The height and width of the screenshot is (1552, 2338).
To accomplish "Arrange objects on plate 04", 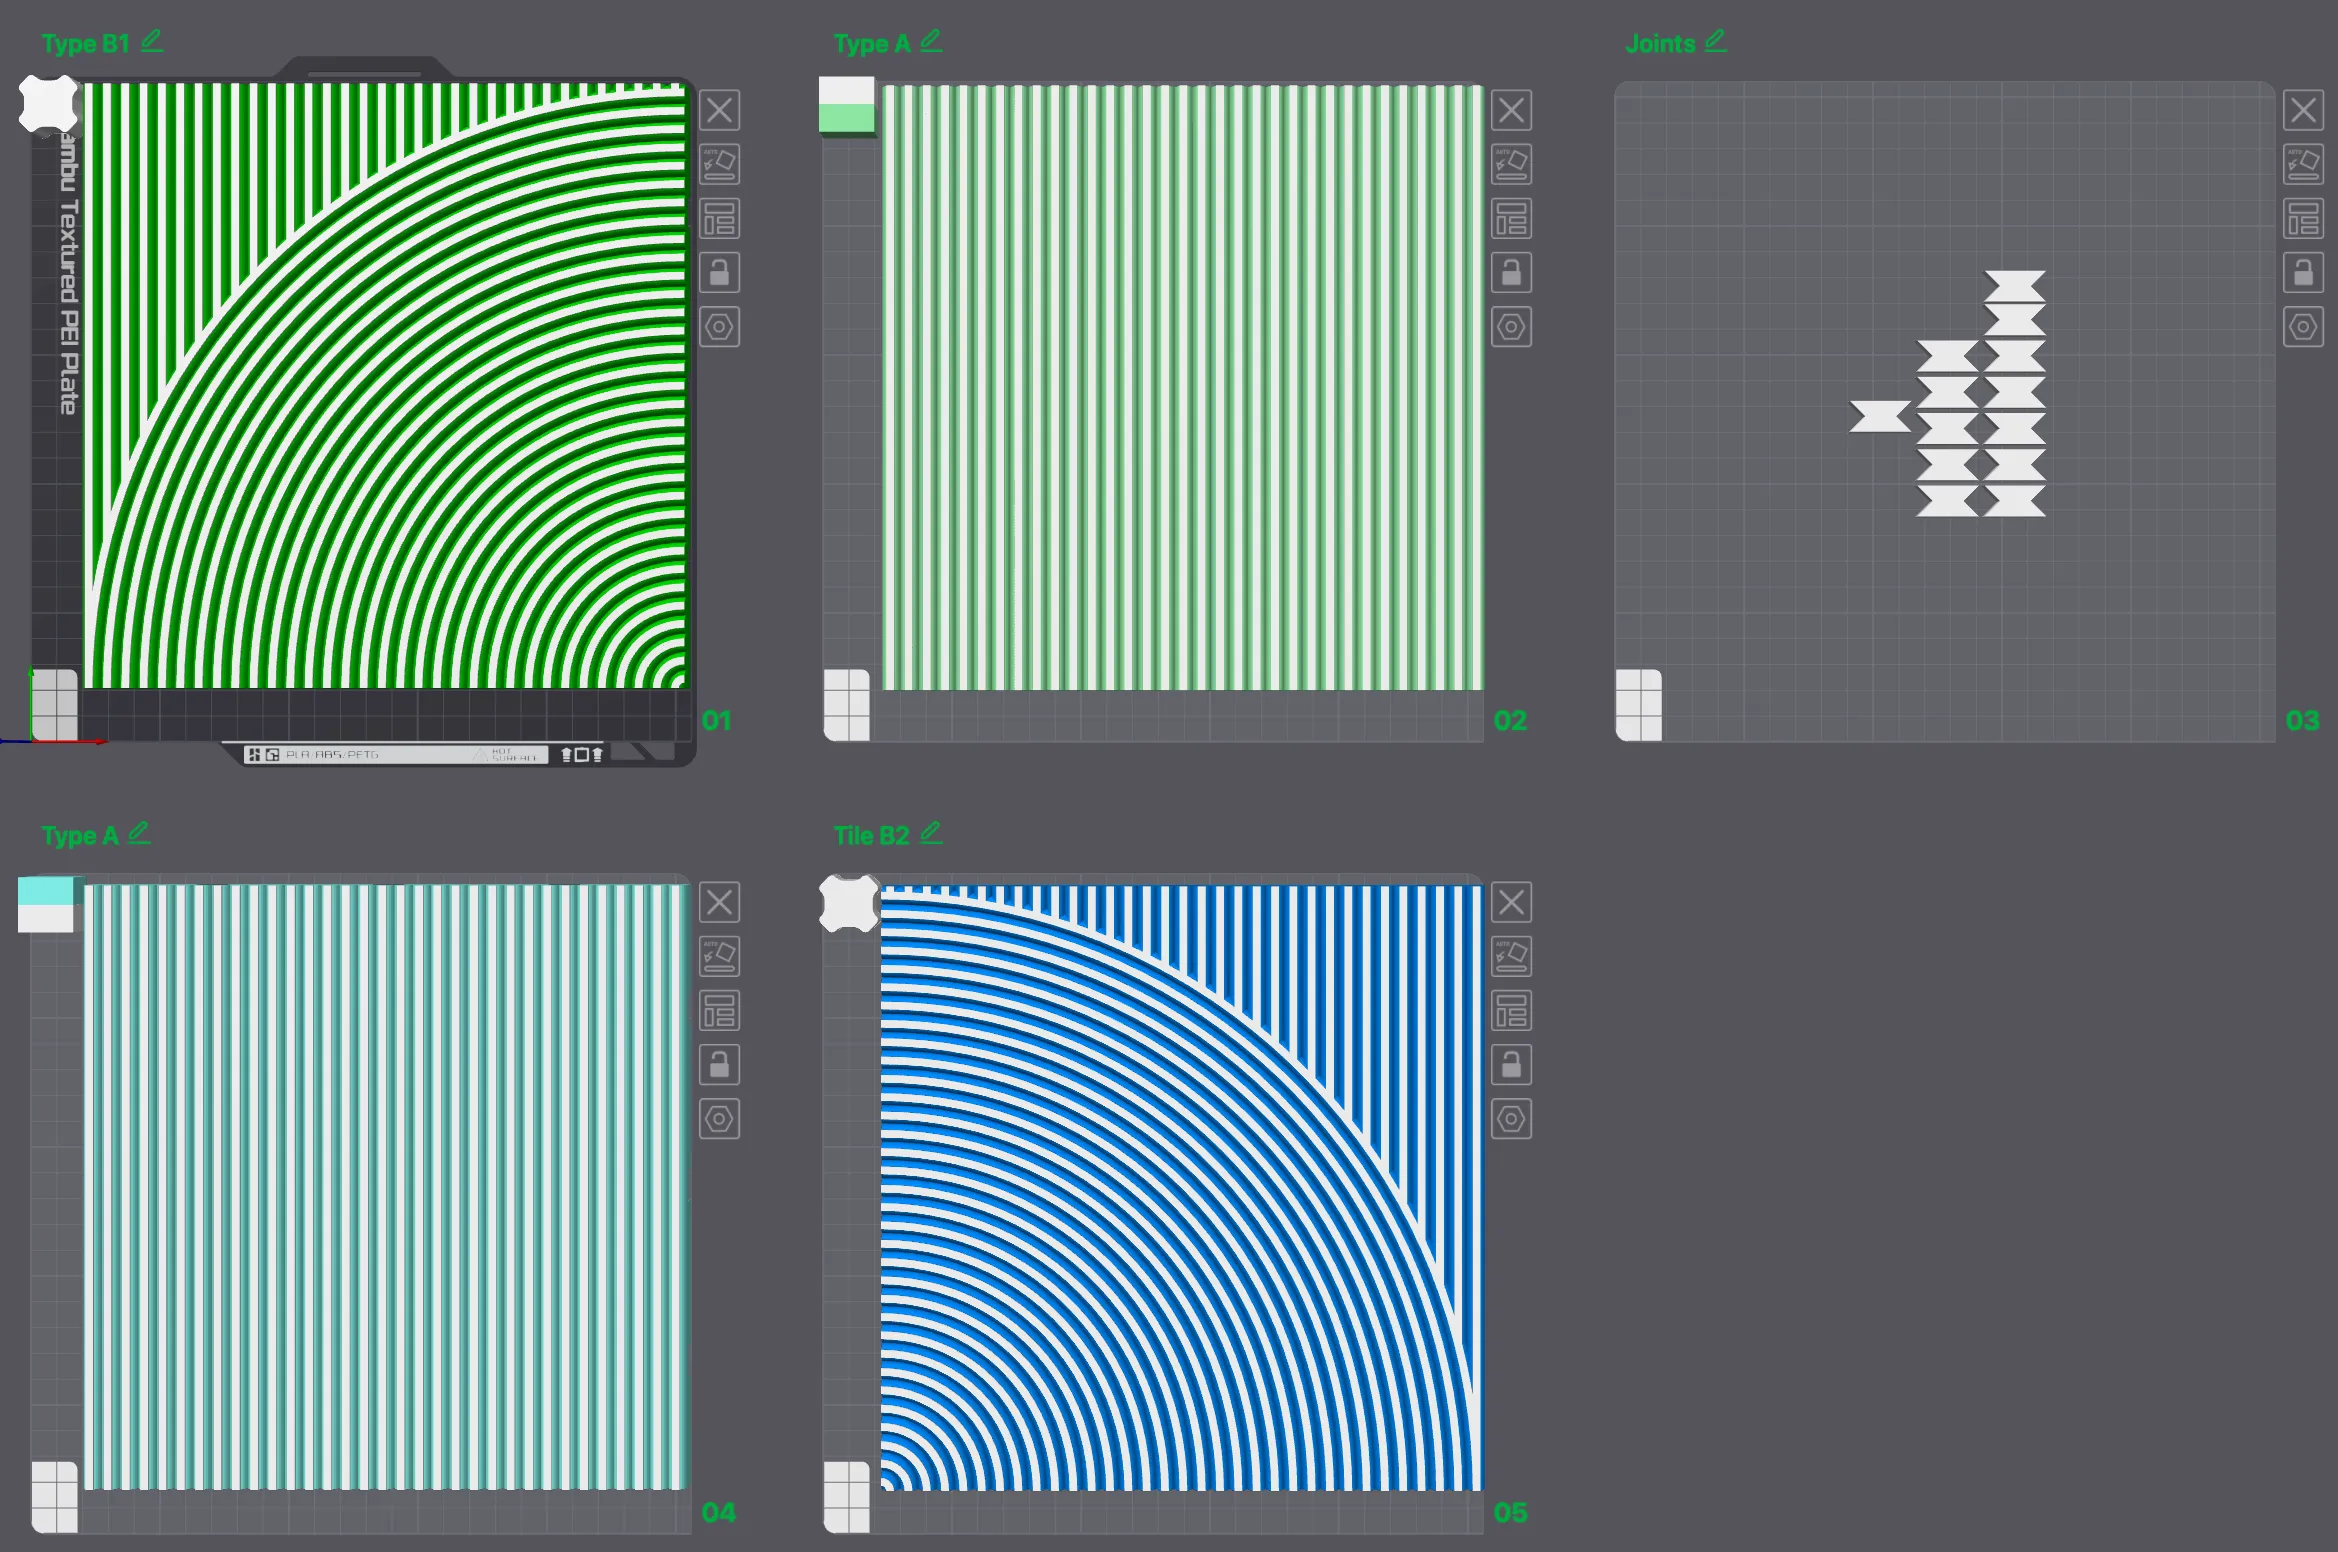I will coord(719,1010).
